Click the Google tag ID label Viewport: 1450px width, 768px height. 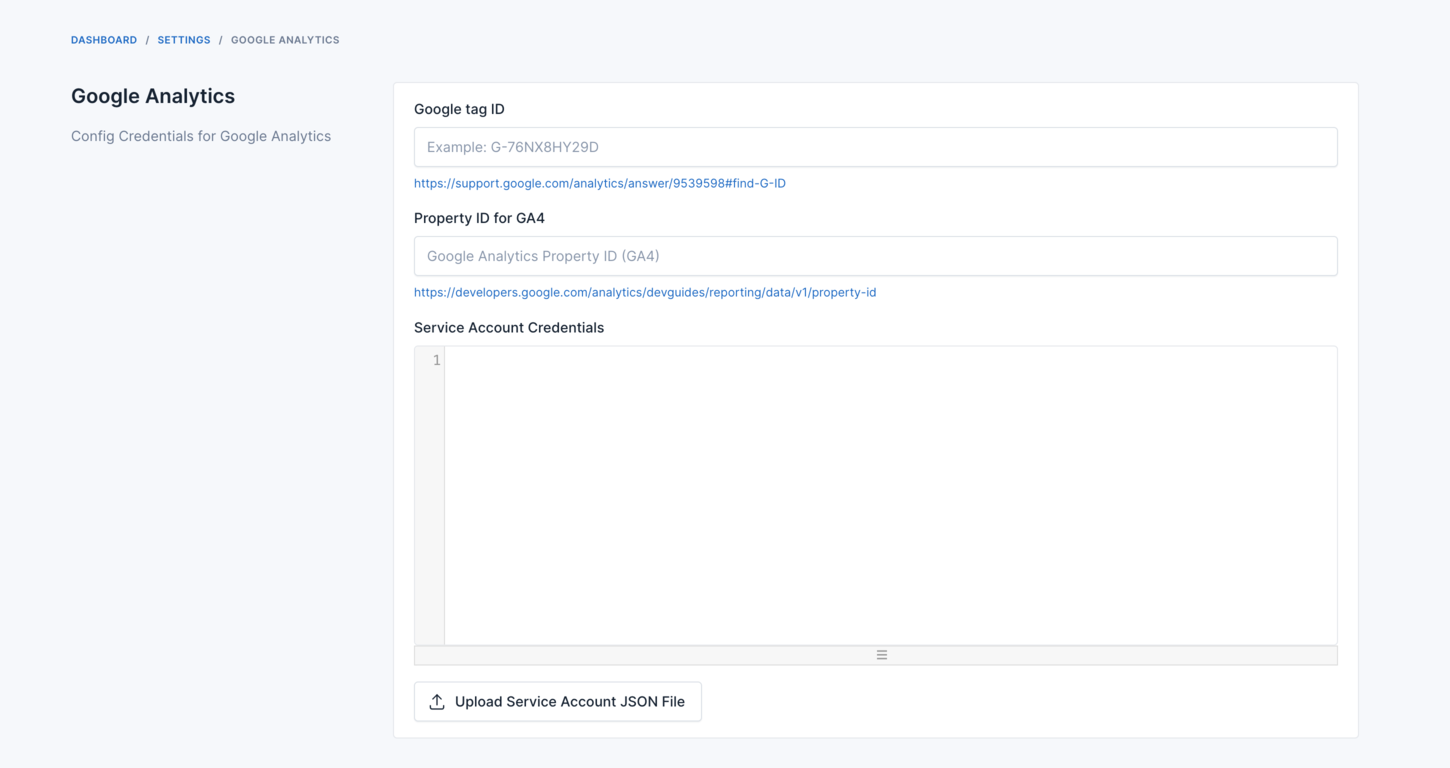(x=459, y=109)
